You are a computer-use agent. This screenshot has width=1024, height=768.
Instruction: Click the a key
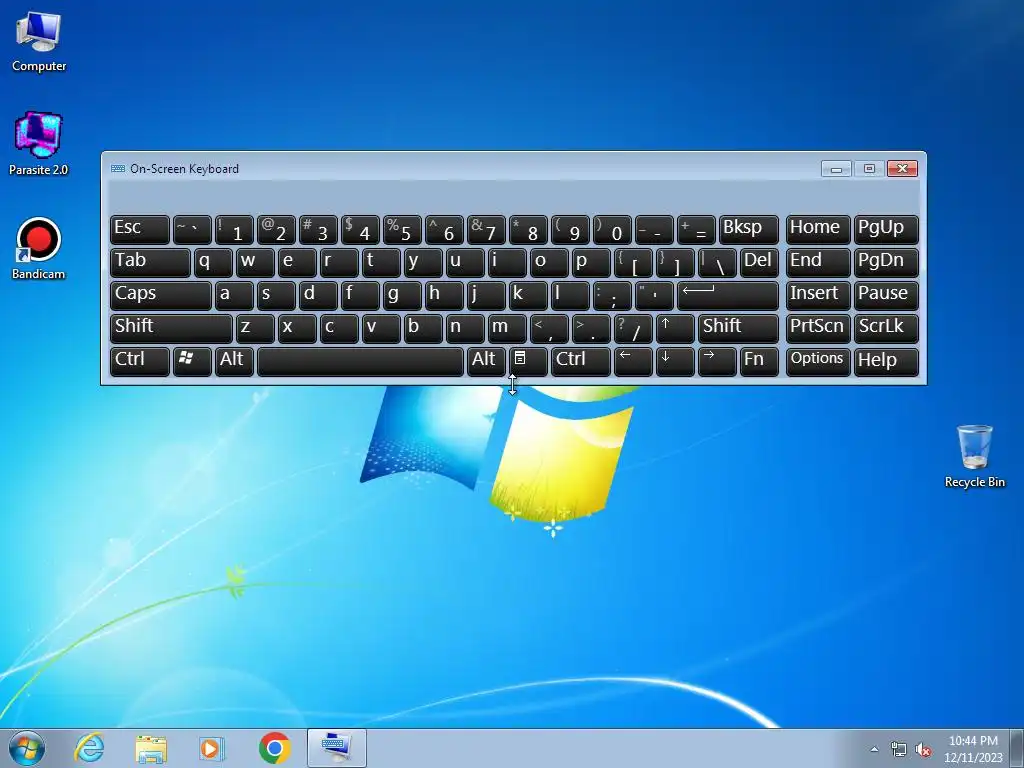coord(234,296)
